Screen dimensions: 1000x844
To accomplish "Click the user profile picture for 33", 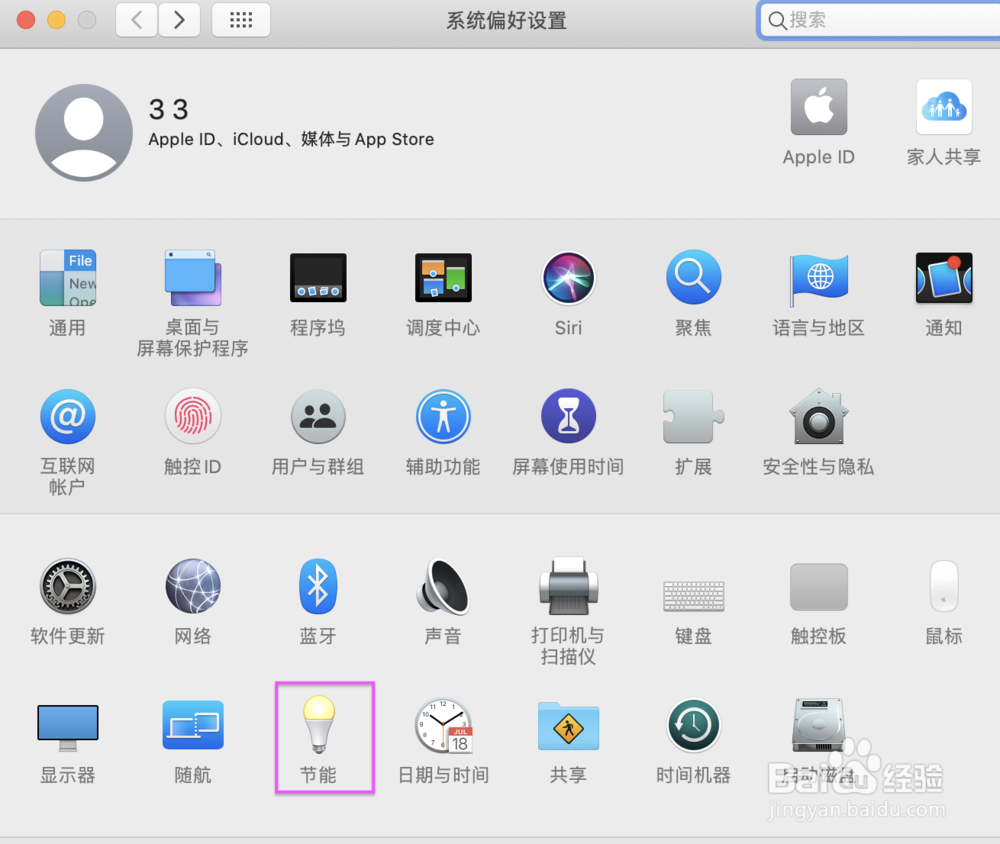I will coord(84,131).
